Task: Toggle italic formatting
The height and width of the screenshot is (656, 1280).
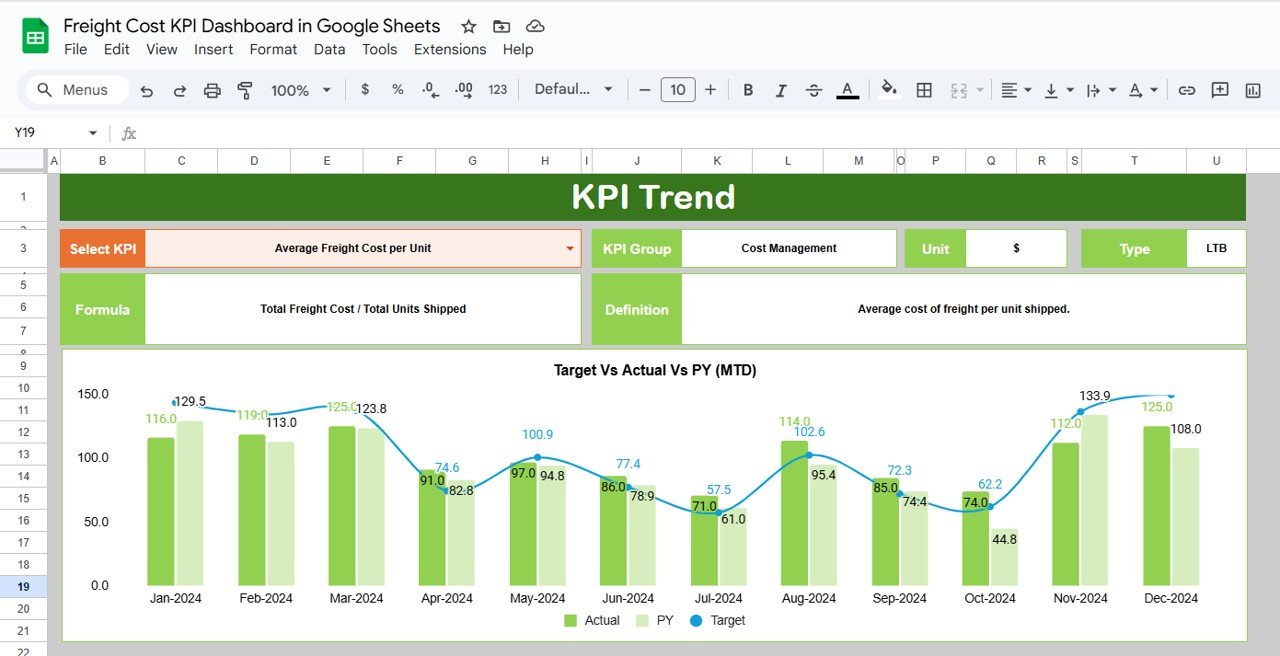Action: pyautogui.click(x=781, y=89)
